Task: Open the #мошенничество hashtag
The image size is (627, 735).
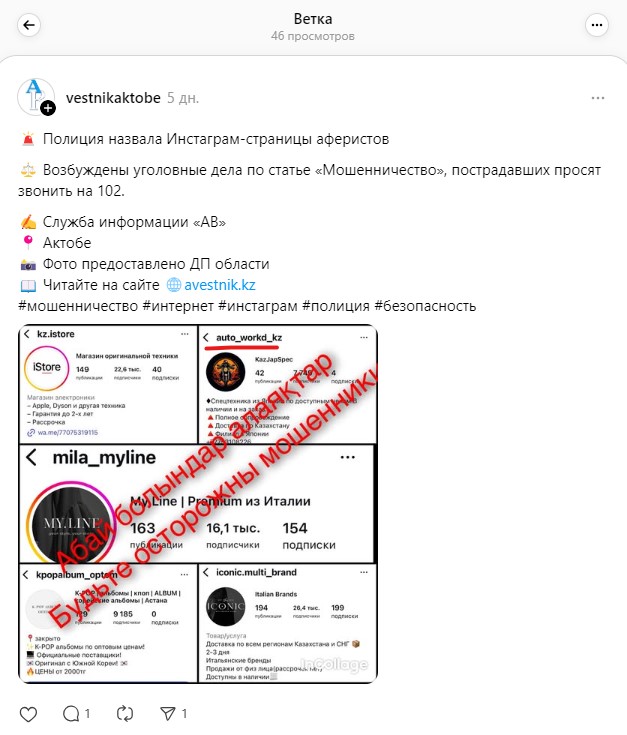Action: click(78, 306)
